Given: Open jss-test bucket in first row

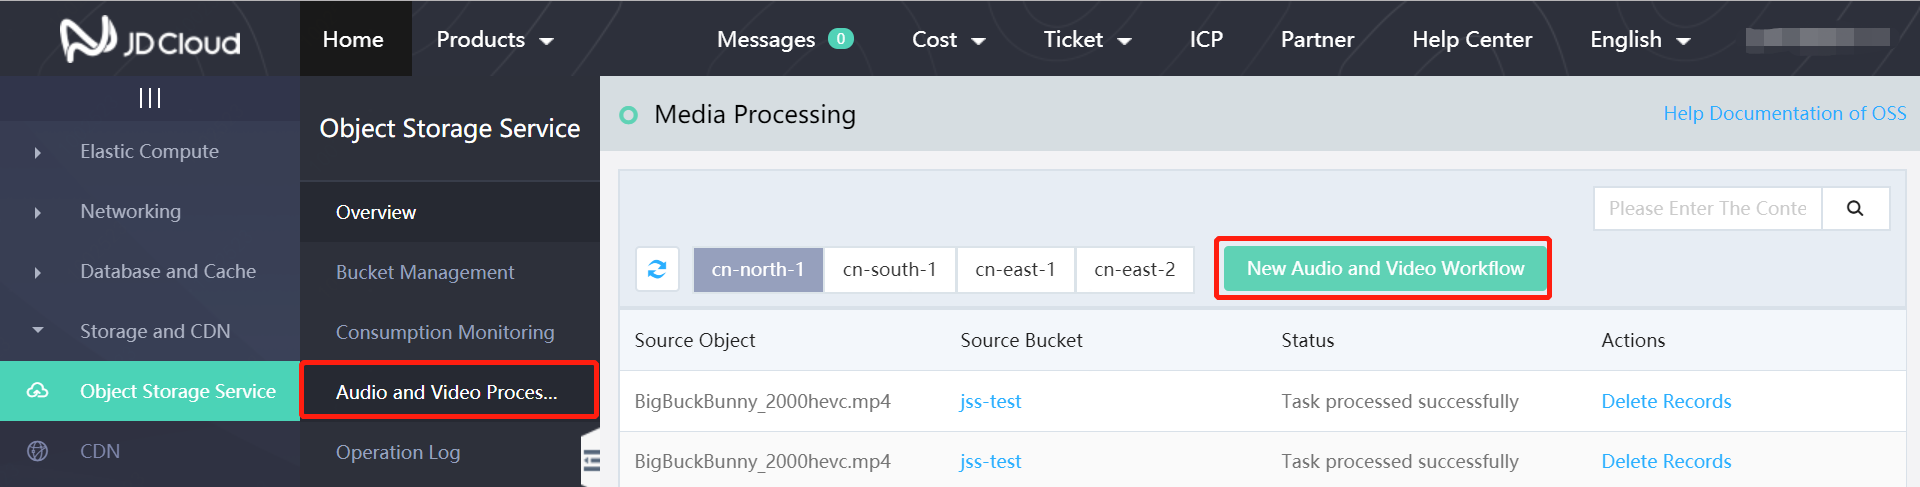Looking at the screenshot, I should 990,401.
